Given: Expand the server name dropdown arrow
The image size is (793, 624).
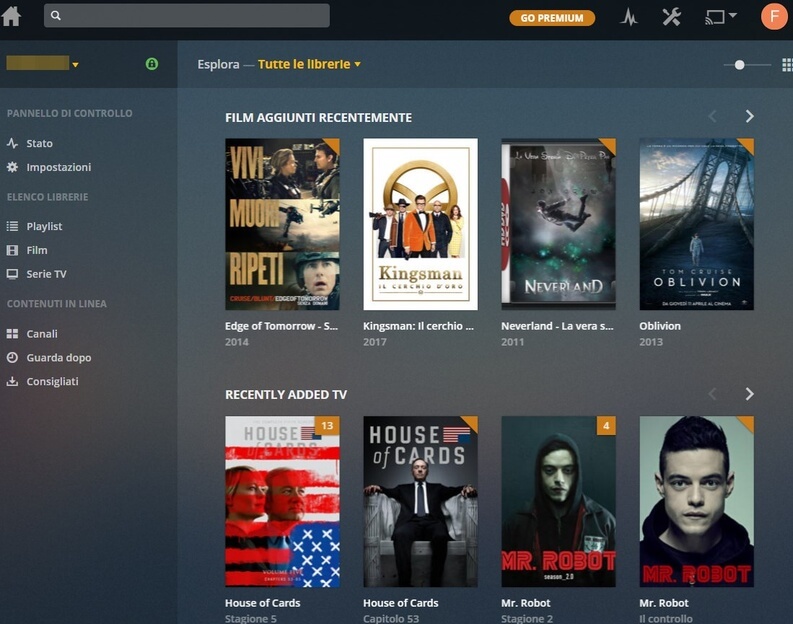Looking at the screenshot, I should 75,65.
